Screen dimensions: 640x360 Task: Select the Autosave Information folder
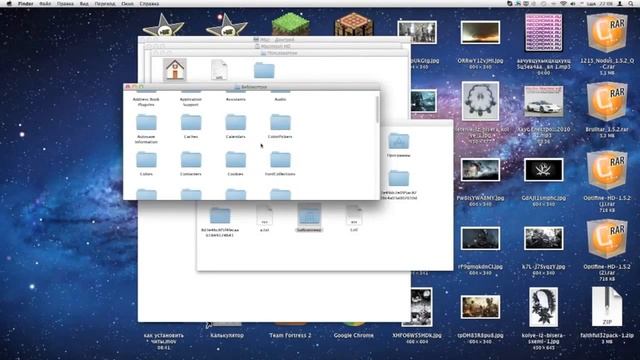[146, 122]
